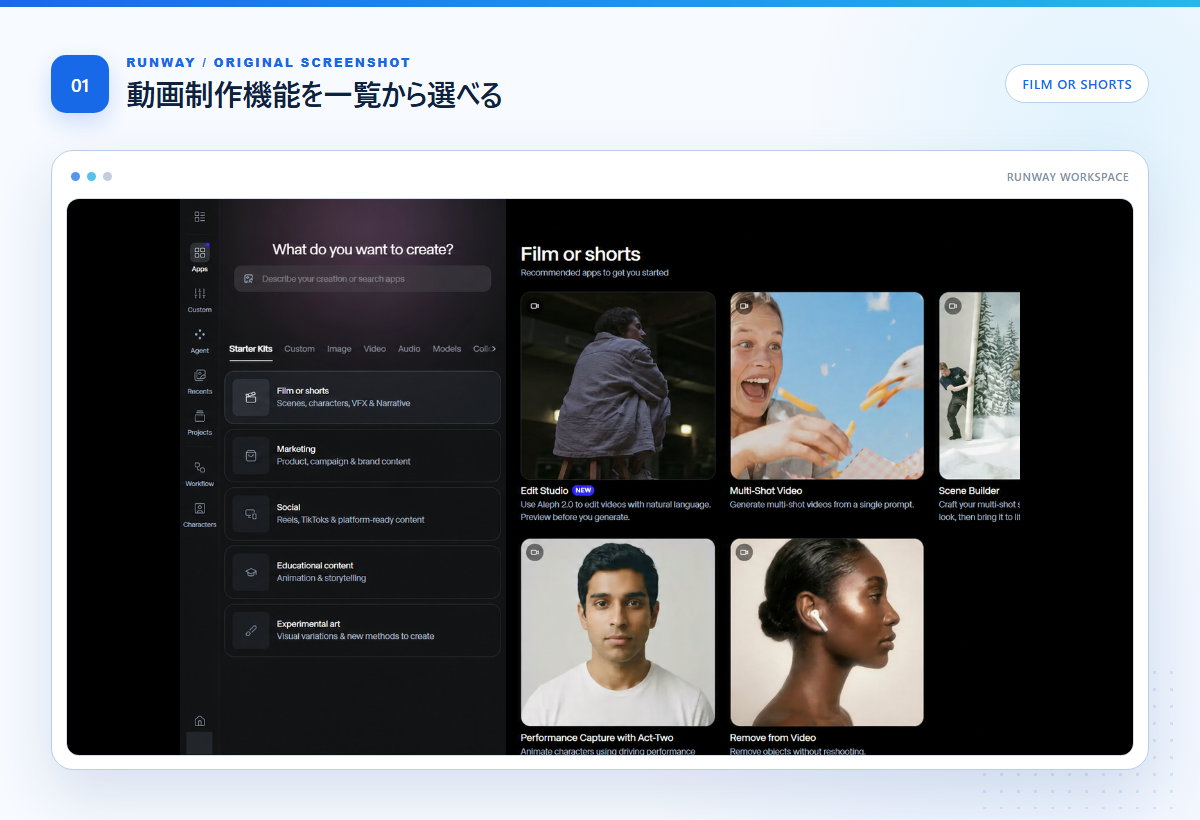1200x820 pixels.
Task: Click the 'Remove from Video' app title
Action: click(x=773, y=738)
